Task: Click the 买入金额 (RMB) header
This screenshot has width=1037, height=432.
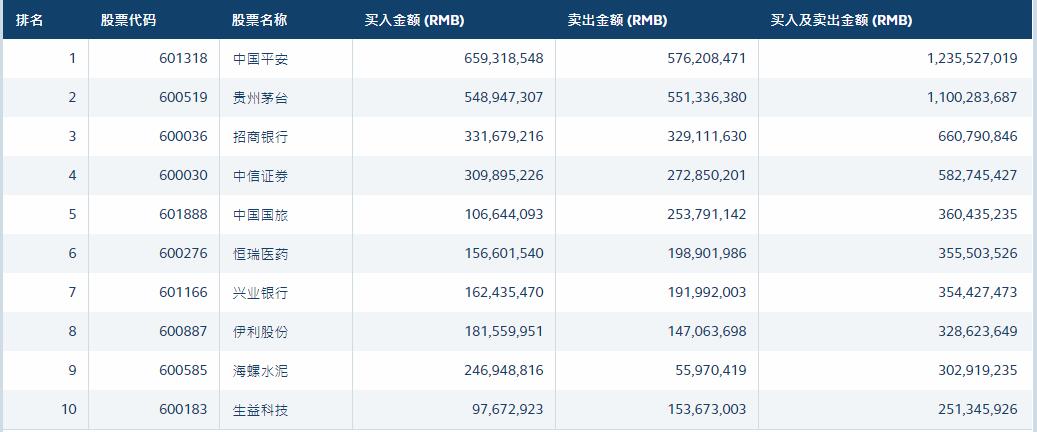Action: coord(414,20)
